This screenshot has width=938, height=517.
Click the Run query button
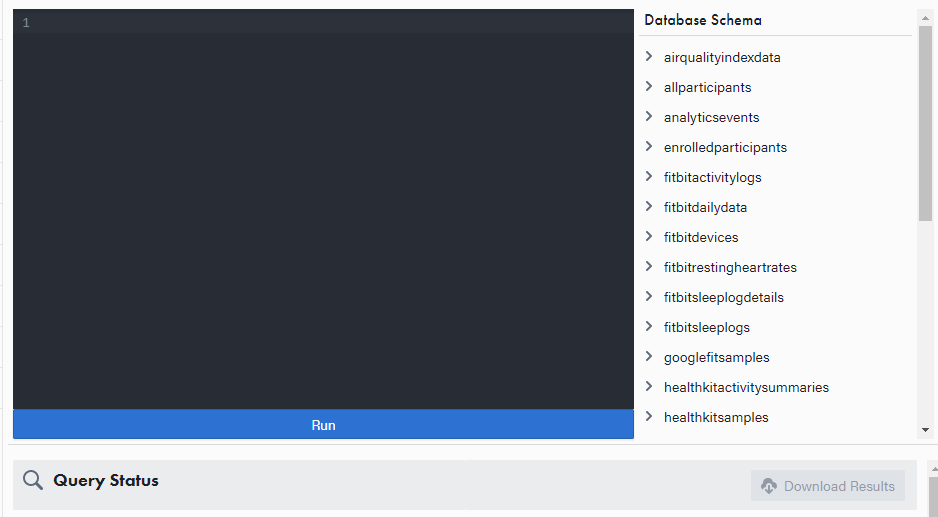coord(323,425)
